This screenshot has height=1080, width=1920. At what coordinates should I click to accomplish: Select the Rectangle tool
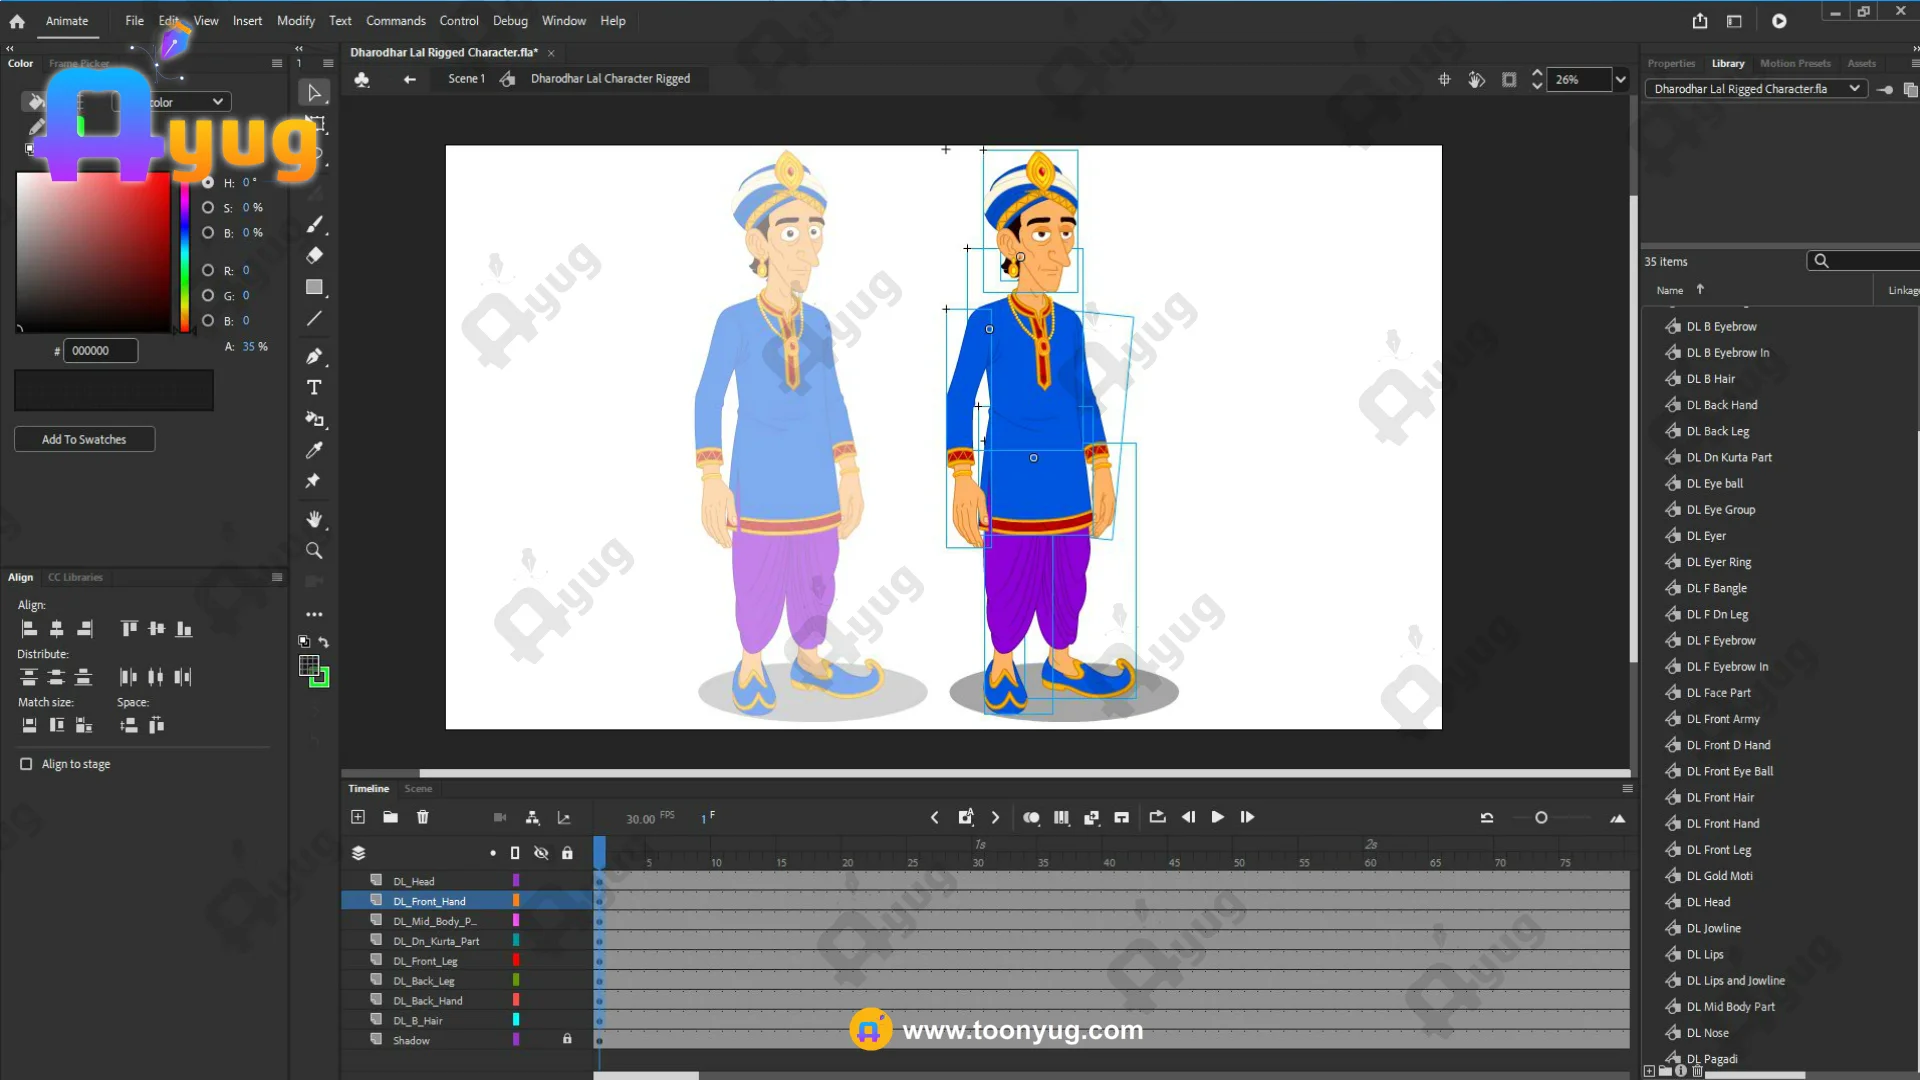[x=314, y=287]
